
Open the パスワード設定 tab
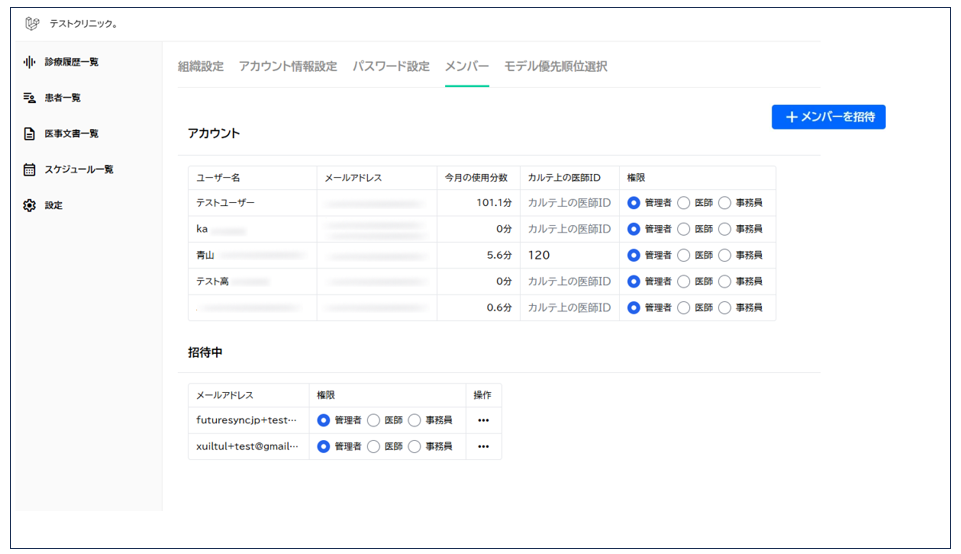coord(390,67)
